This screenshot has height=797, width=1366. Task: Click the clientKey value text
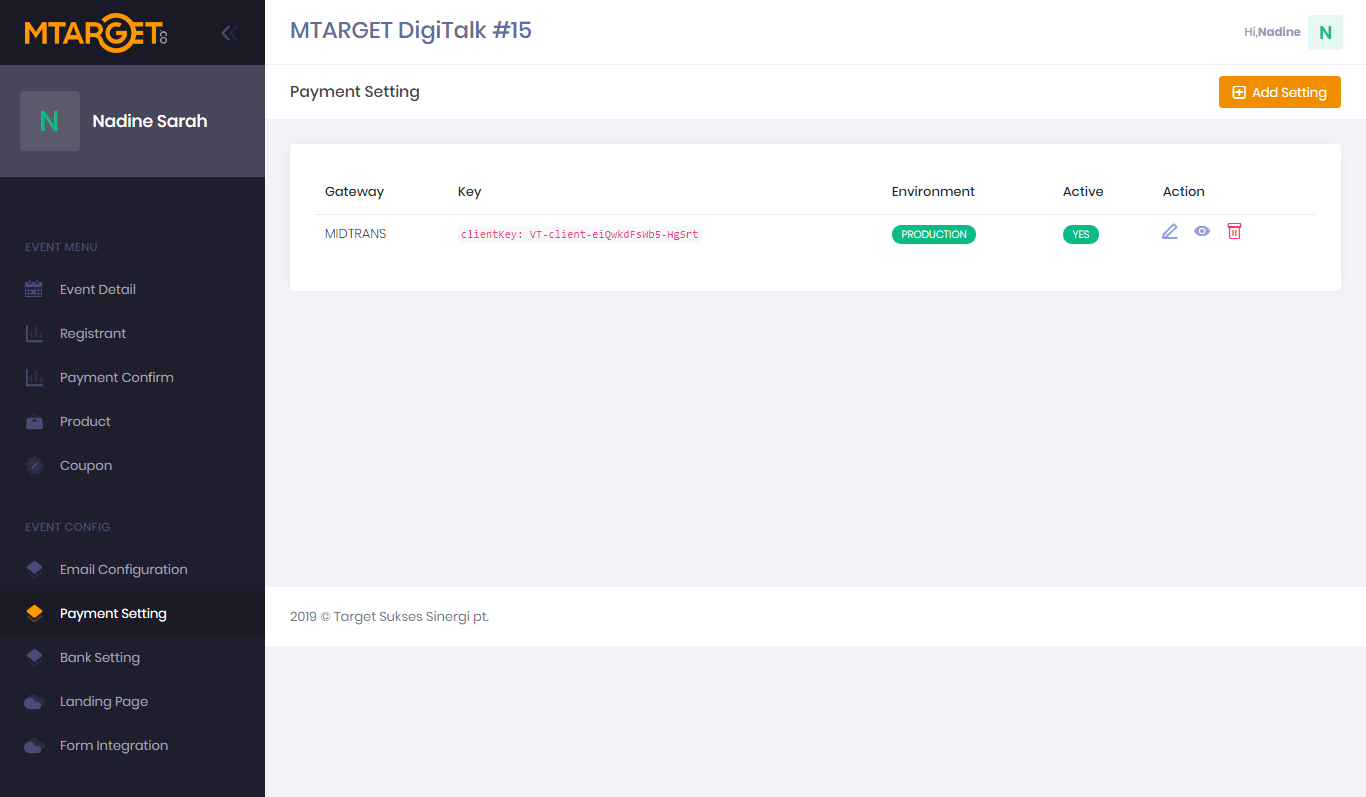(x=580, y=234)
